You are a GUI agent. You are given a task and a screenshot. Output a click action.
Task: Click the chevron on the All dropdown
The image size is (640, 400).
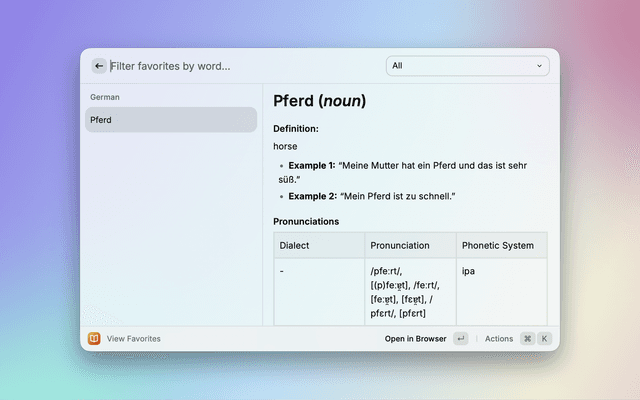point(540,66)
